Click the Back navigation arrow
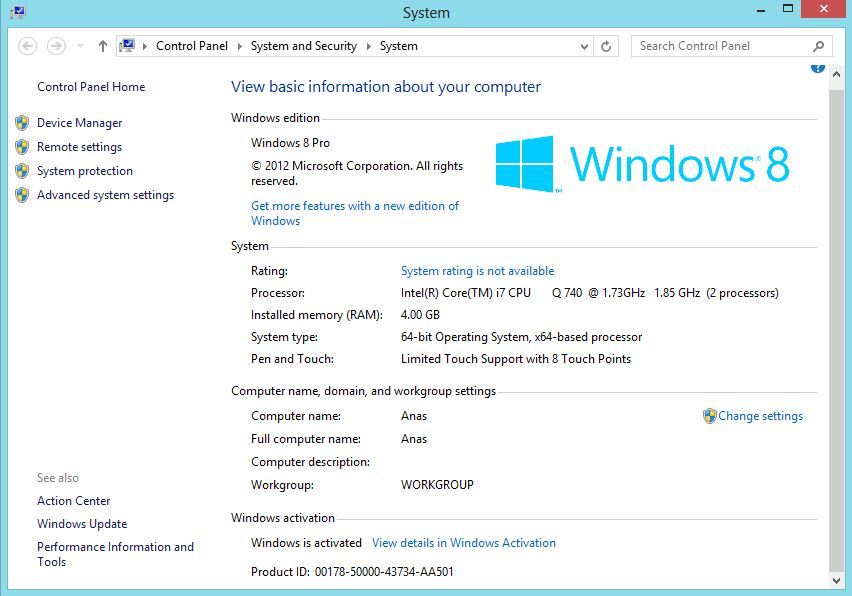Screen dimensions: 852x596 (x=27, y=46)
